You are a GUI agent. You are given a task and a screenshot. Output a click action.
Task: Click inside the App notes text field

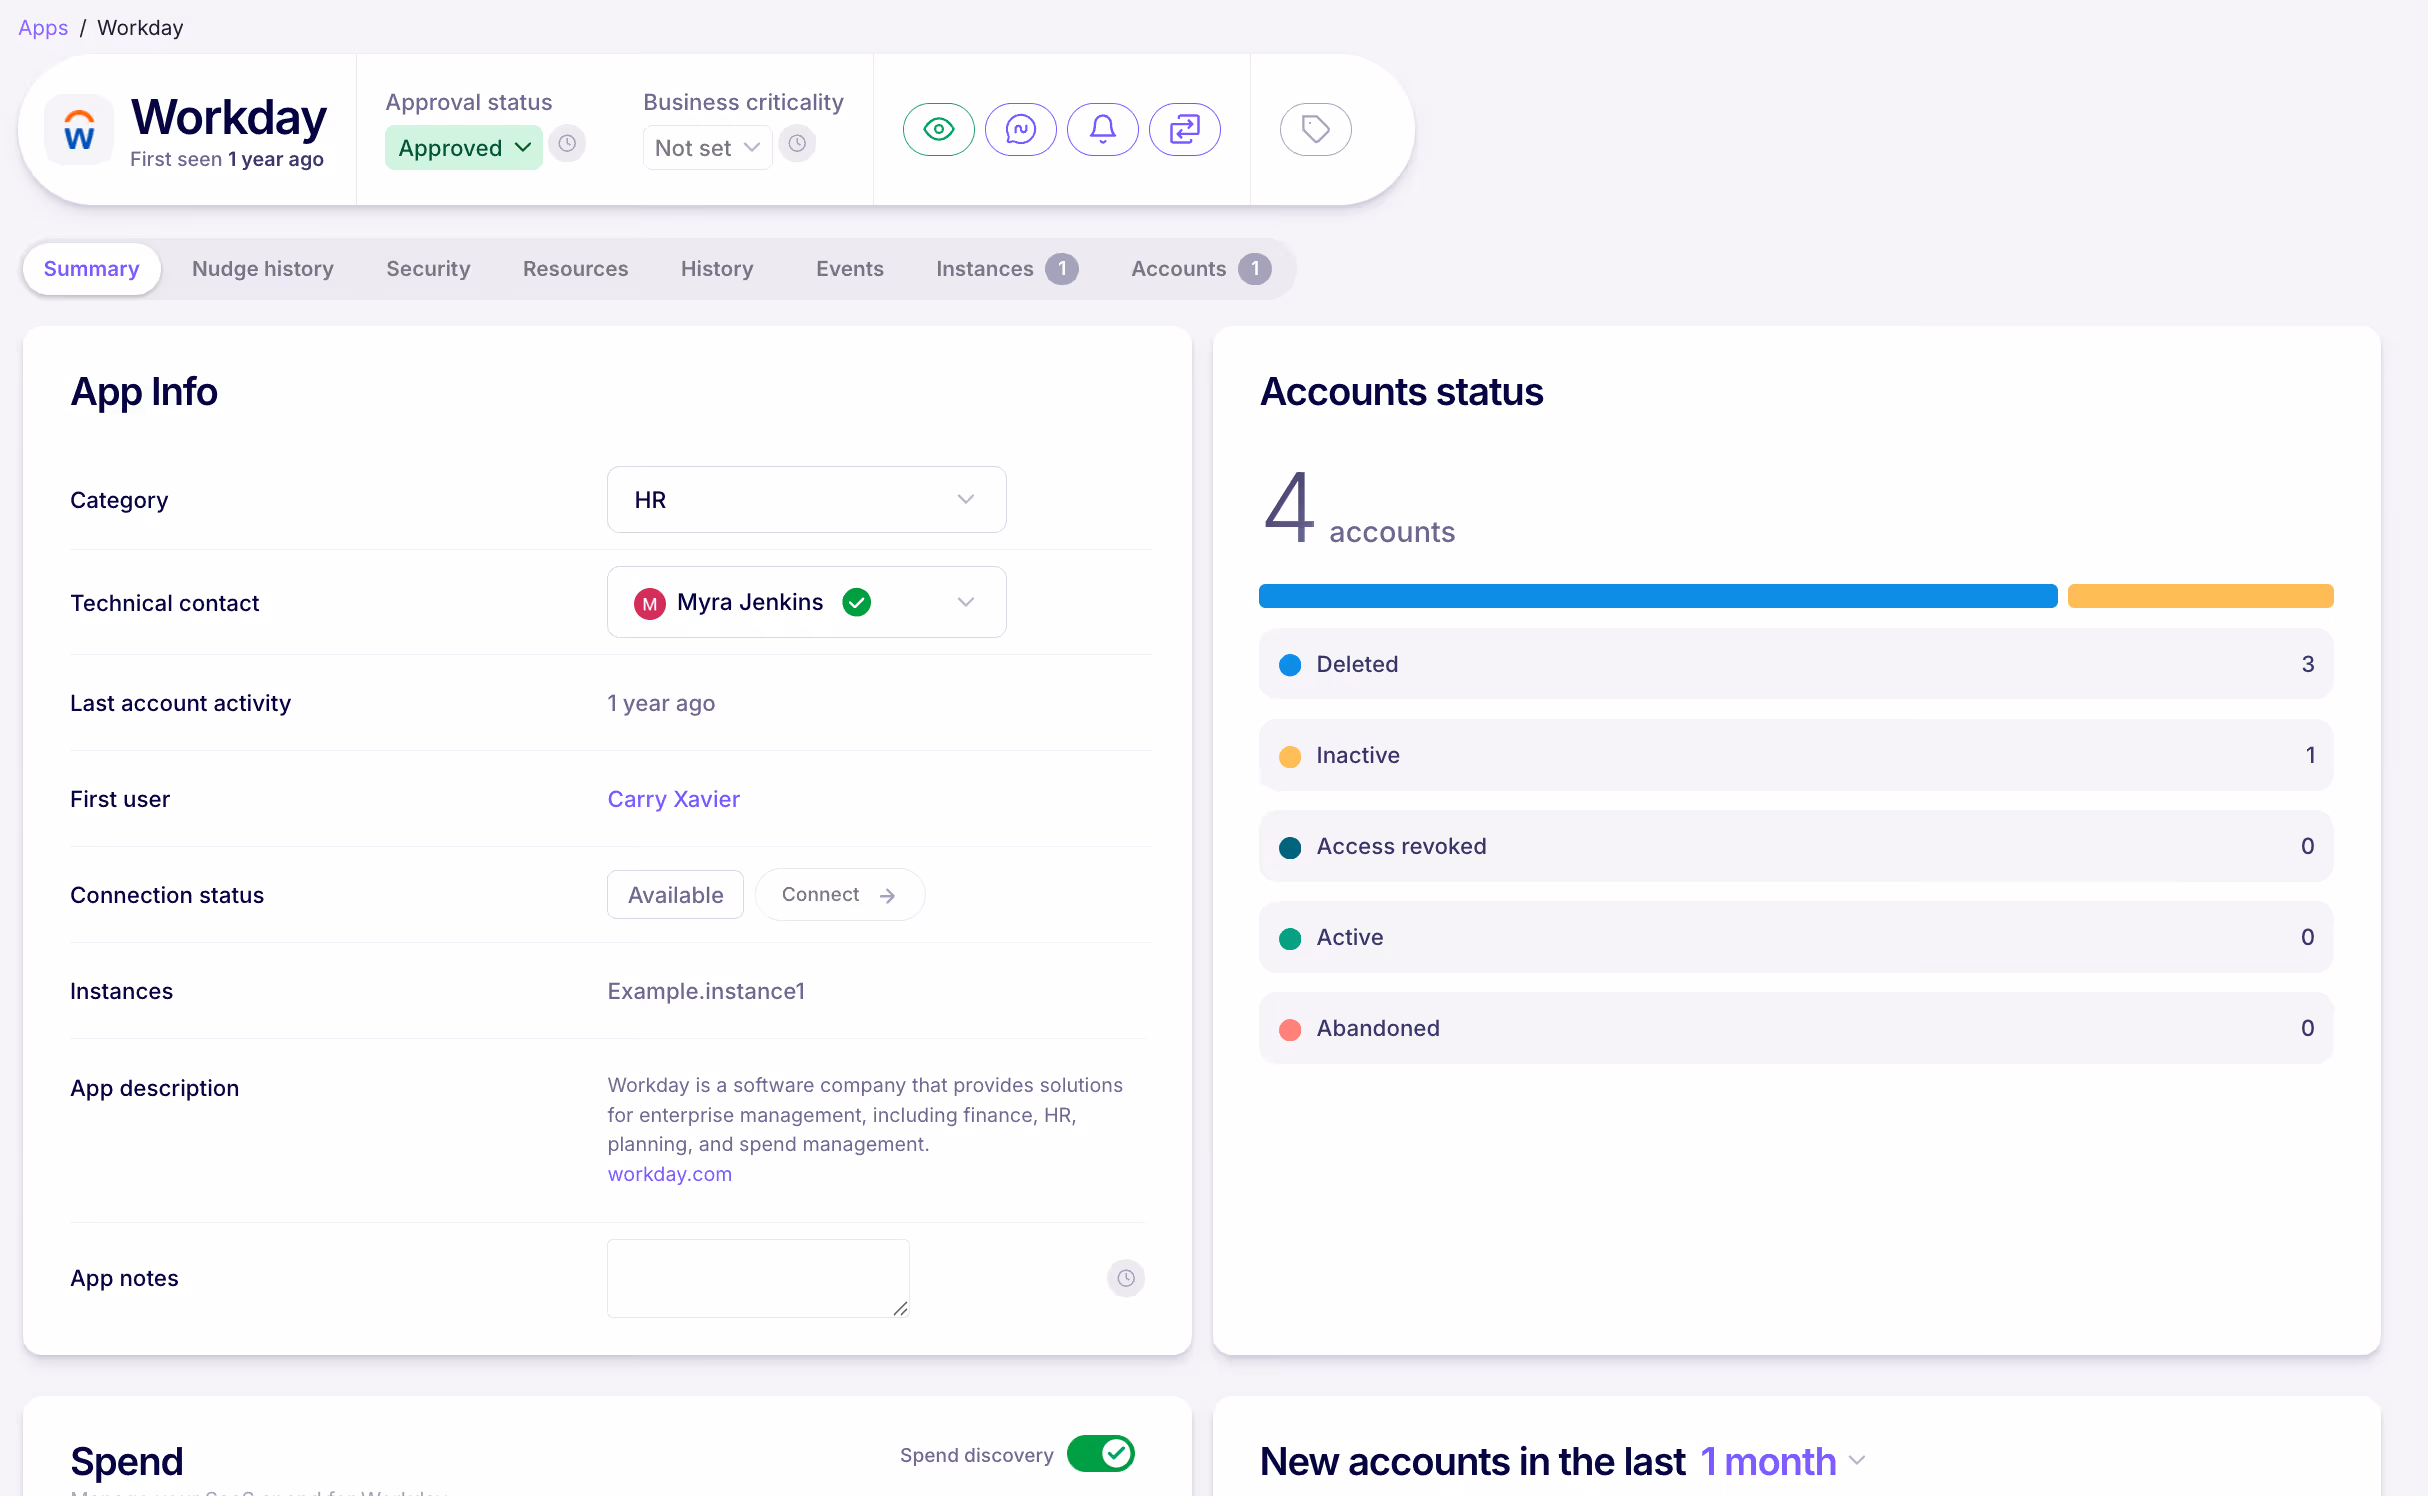point(757,1278)
